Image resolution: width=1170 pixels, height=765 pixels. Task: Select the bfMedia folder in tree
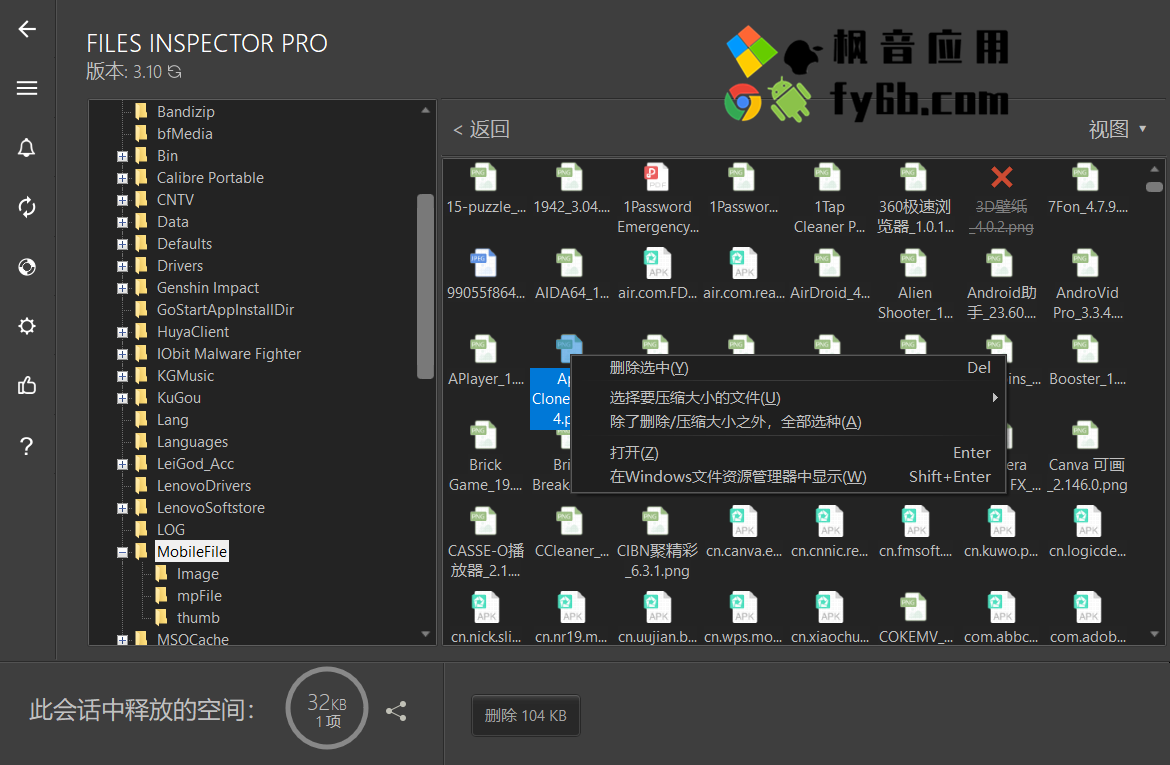click(184, 134)
